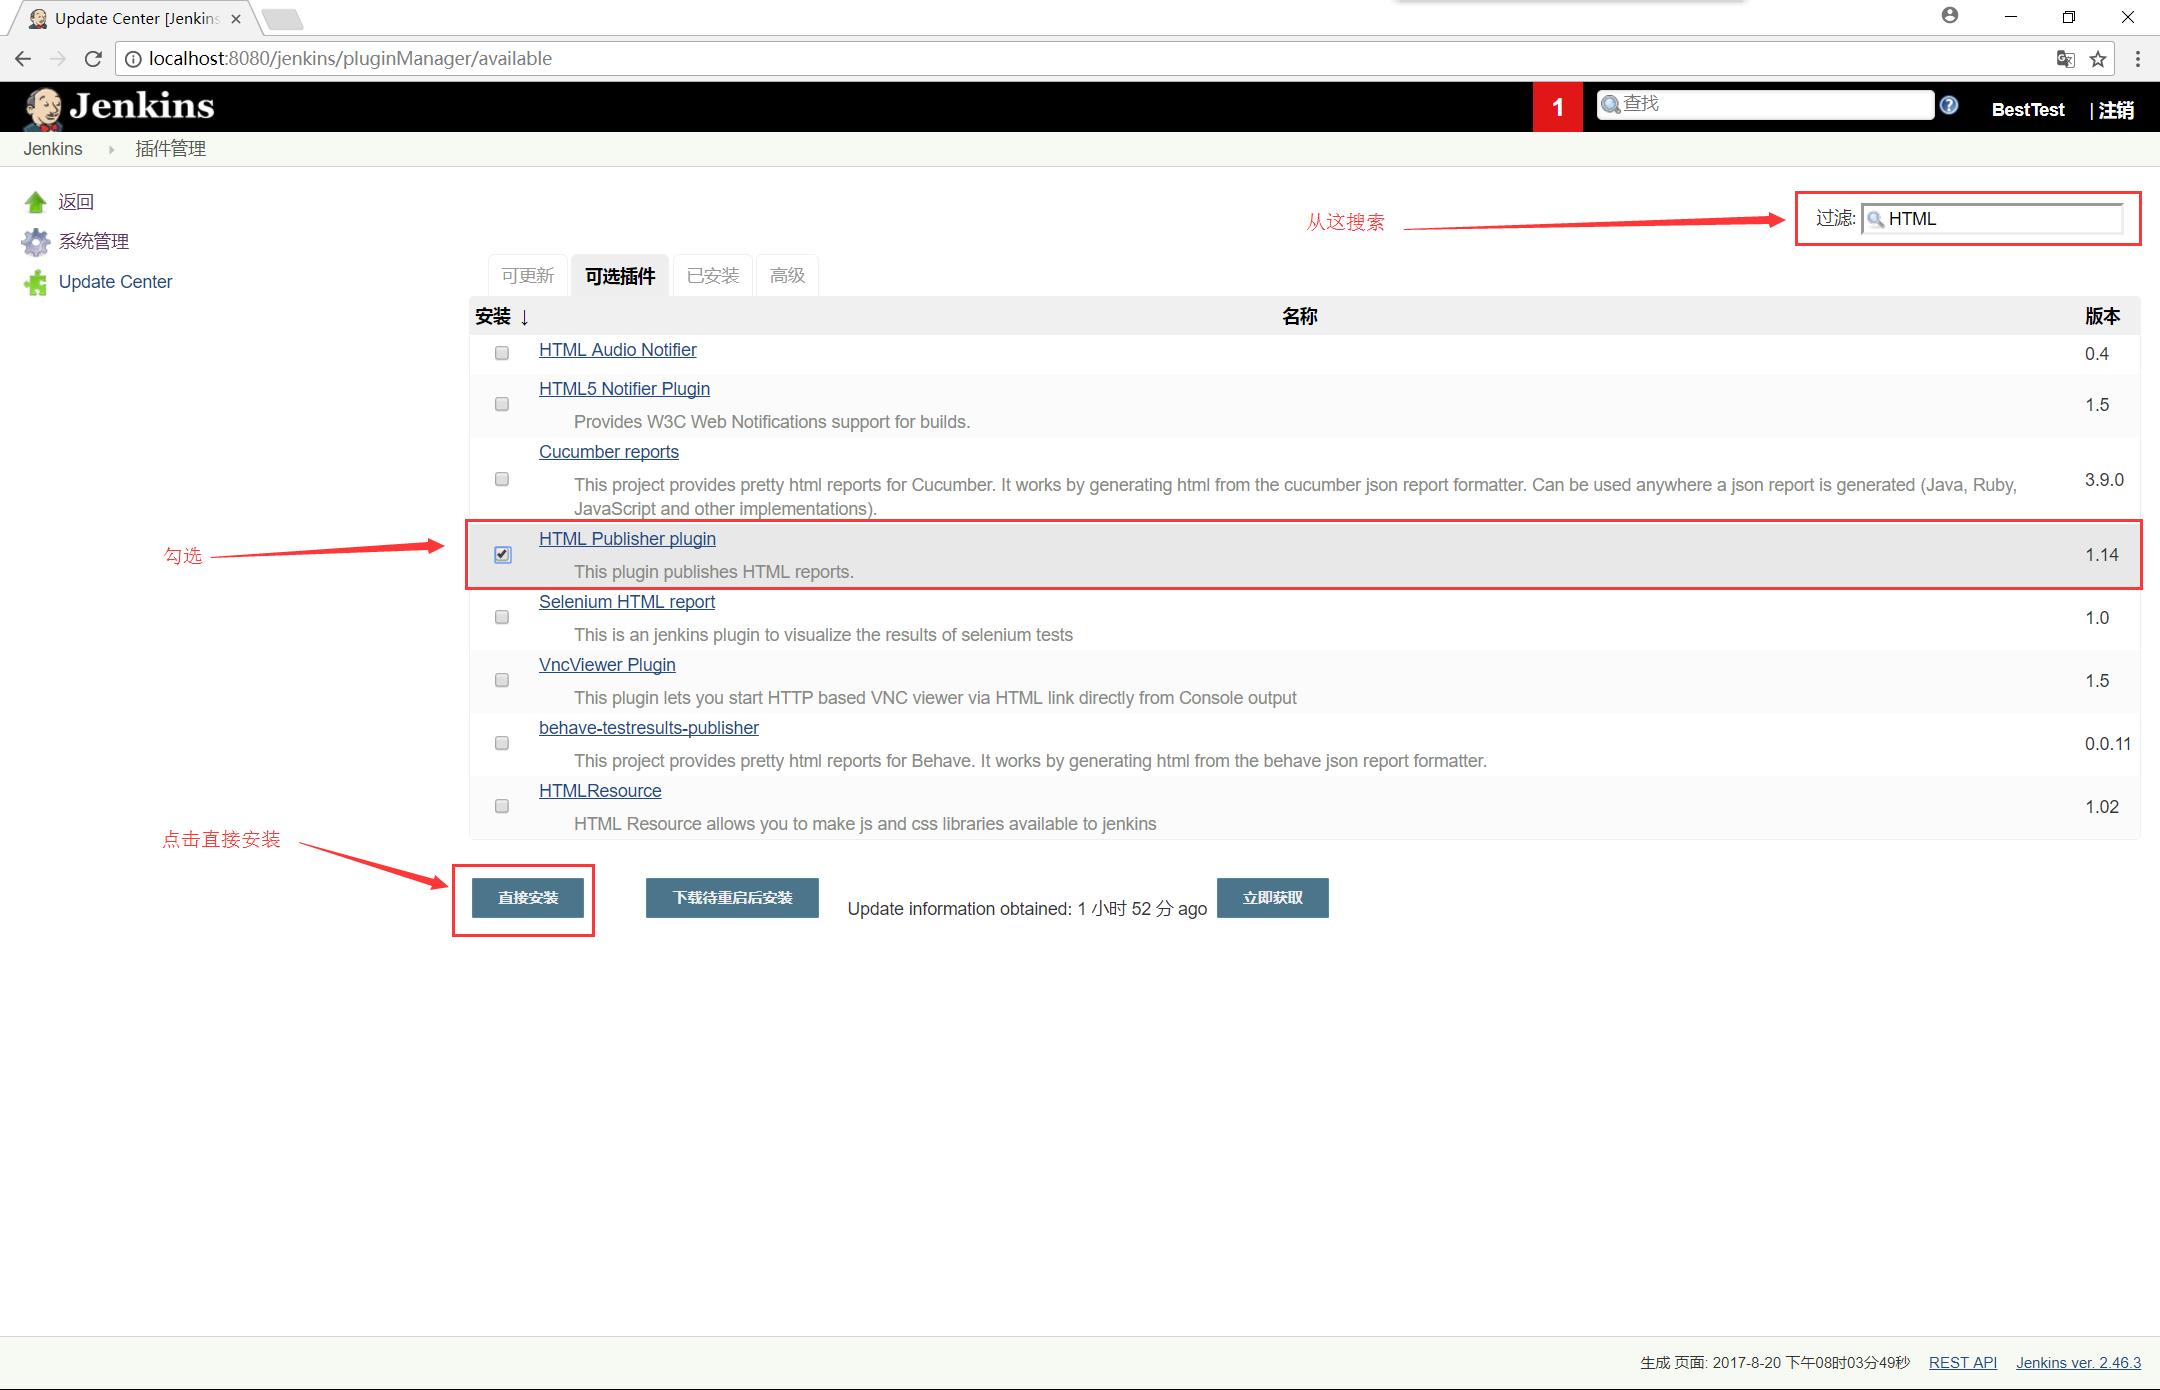
Task: Close the Update Center browser tab
Action: (237, 19)
